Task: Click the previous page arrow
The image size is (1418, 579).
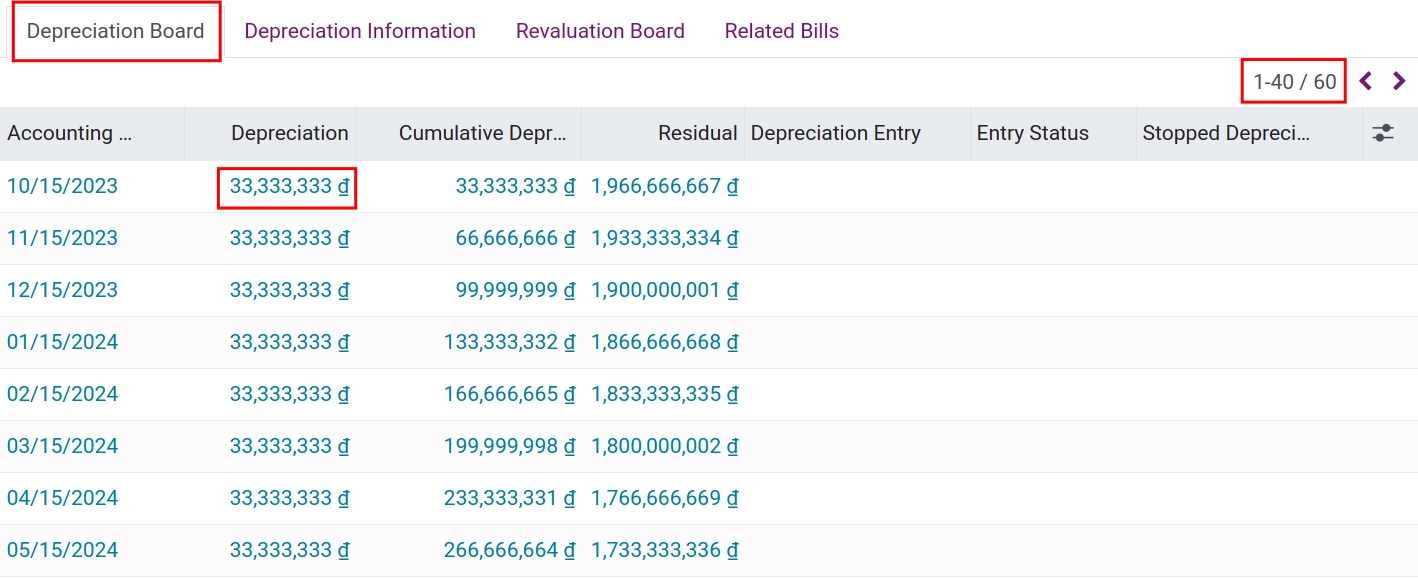Action: (x=1366, y=81)
